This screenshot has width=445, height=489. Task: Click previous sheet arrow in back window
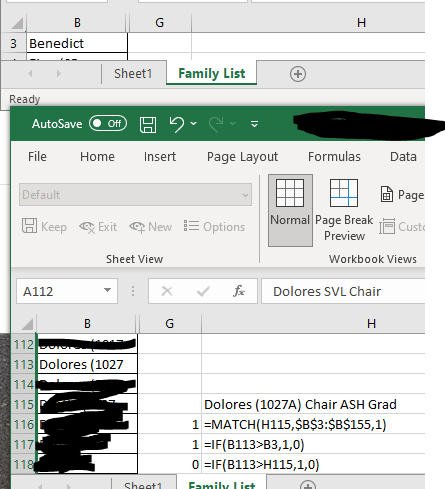click(30, 73)
